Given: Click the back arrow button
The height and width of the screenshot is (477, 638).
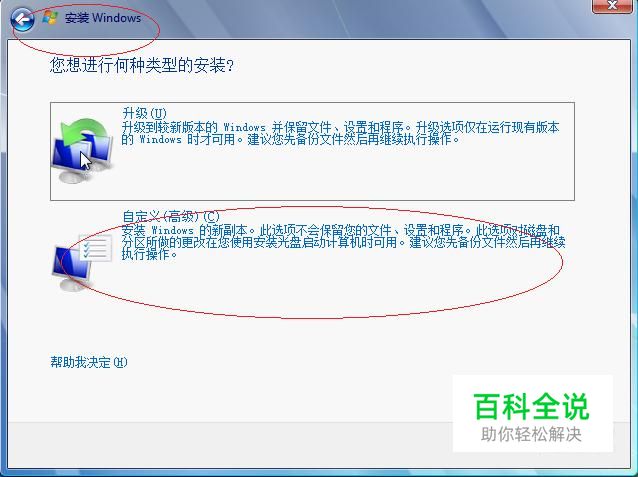Looking at the screenshot, I should pos(22,19).
